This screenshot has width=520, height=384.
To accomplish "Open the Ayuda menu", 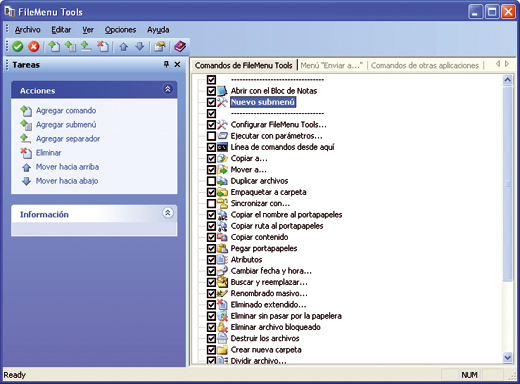I will tap(158, 30).
